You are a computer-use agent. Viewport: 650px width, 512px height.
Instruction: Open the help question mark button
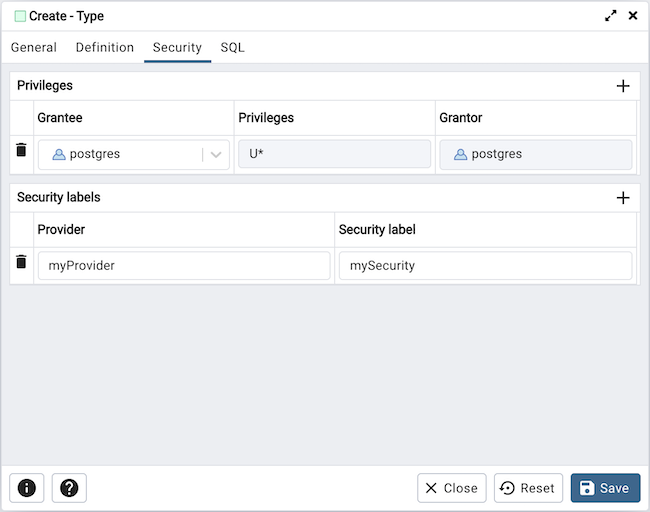pos(69,488)
